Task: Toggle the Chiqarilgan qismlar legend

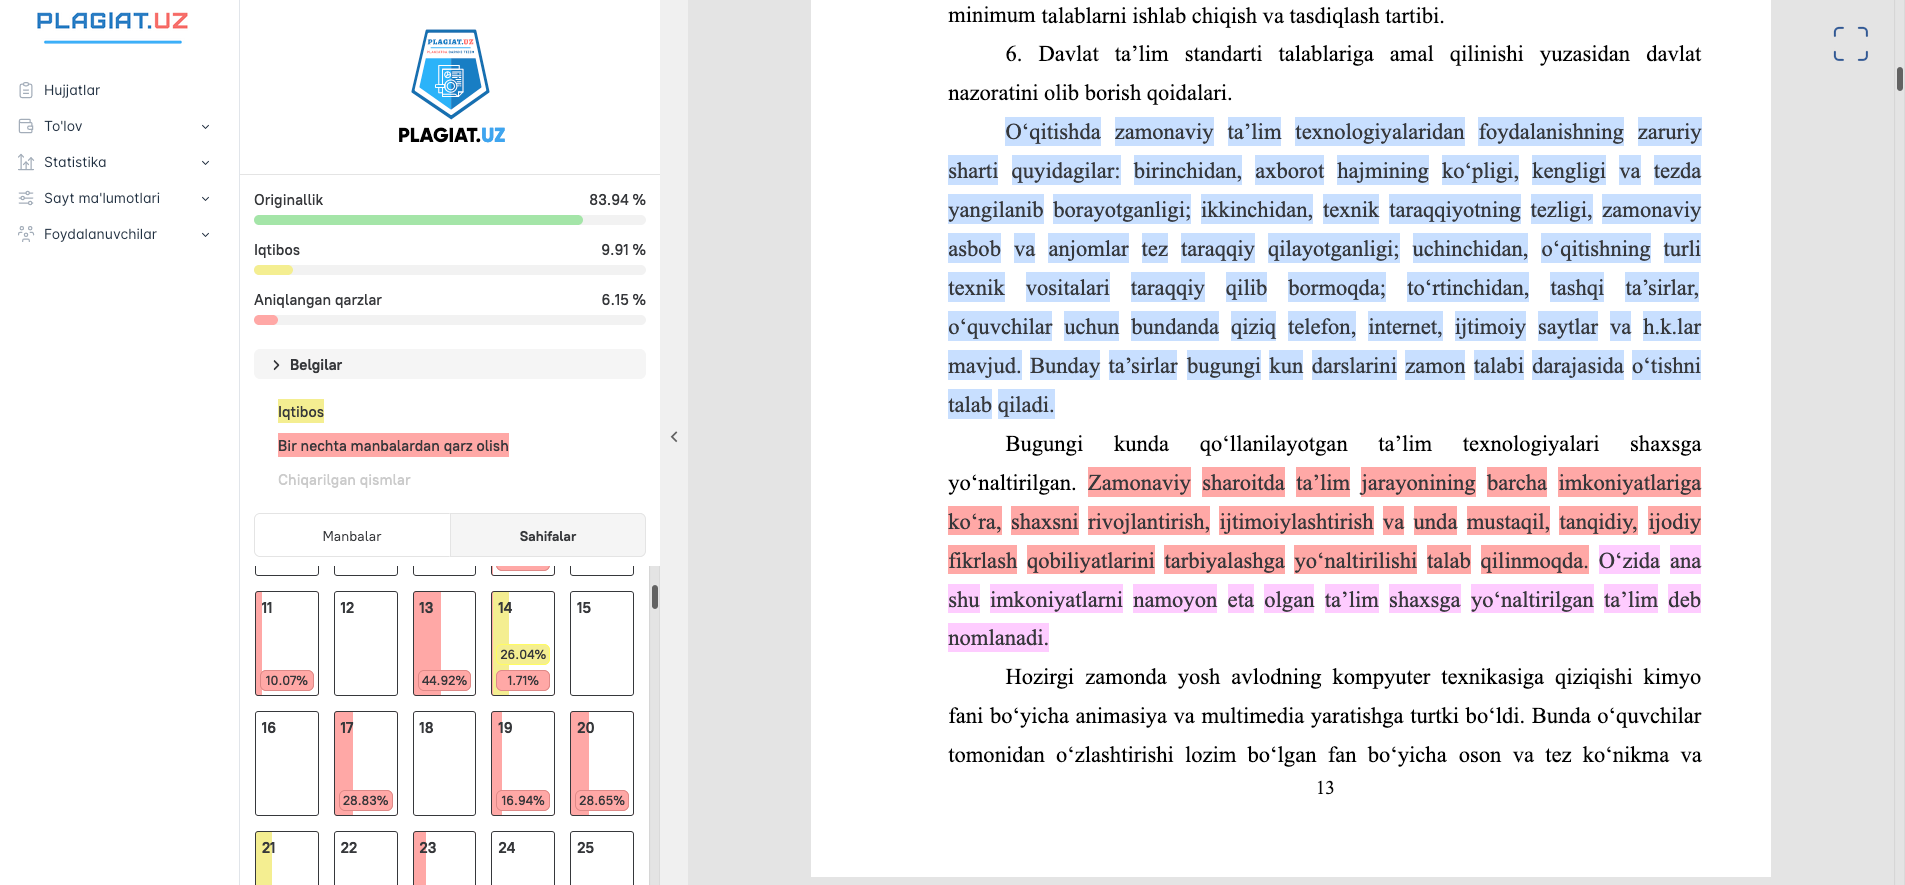Action: 344,480
